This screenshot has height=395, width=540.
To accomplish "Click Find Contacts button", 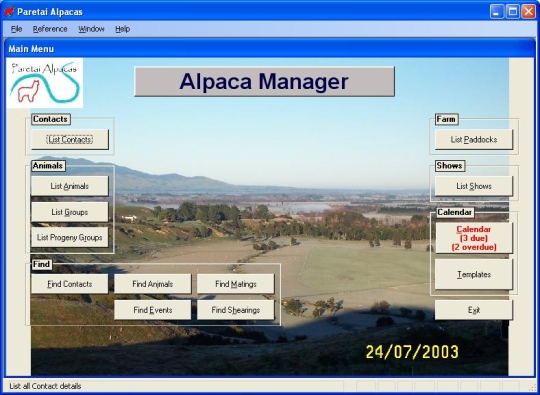I will click(x=70, y=284).
